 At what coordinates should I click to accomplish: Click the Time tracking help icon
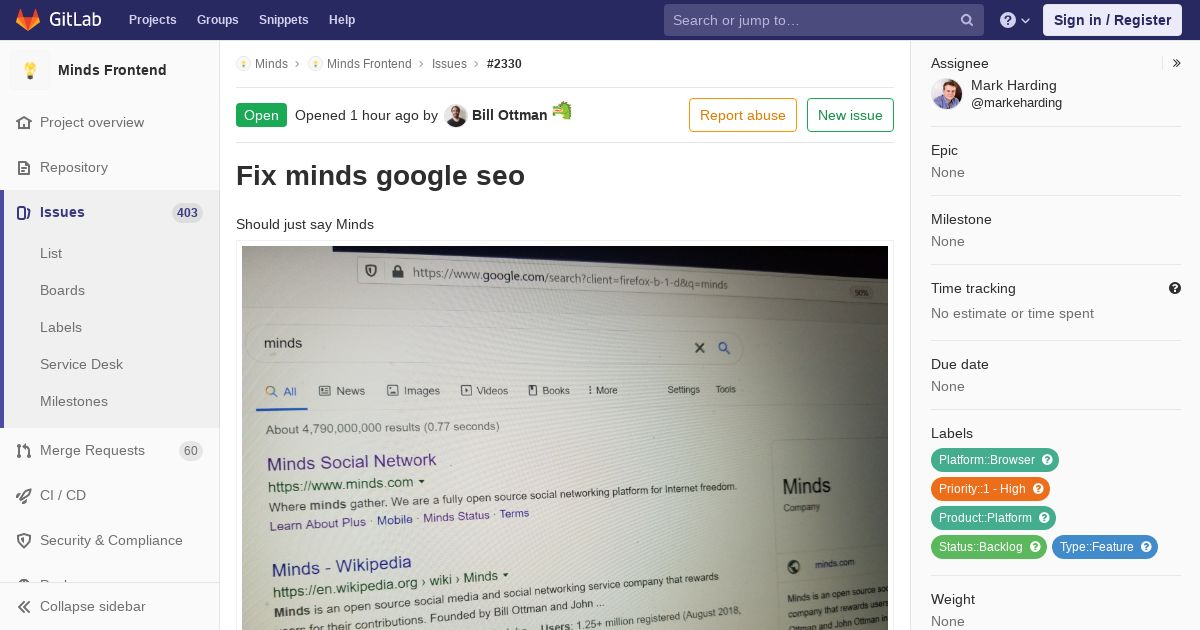tap(1175, 288)
